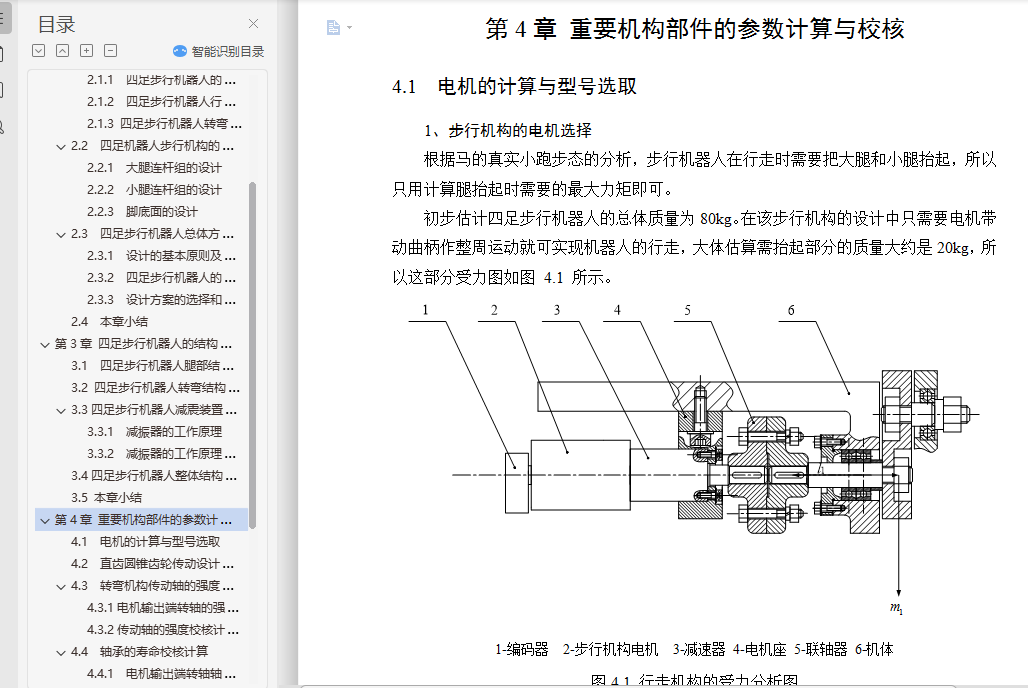
Task: Open the second left sidebar panel icon
Action: click(x=3, y=54)
